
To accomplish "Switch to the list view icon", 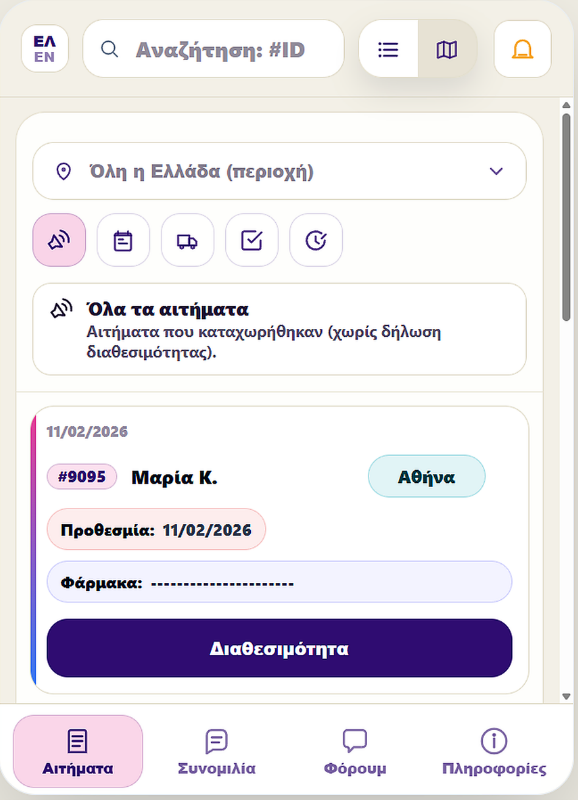I will (x=388, y=48).
